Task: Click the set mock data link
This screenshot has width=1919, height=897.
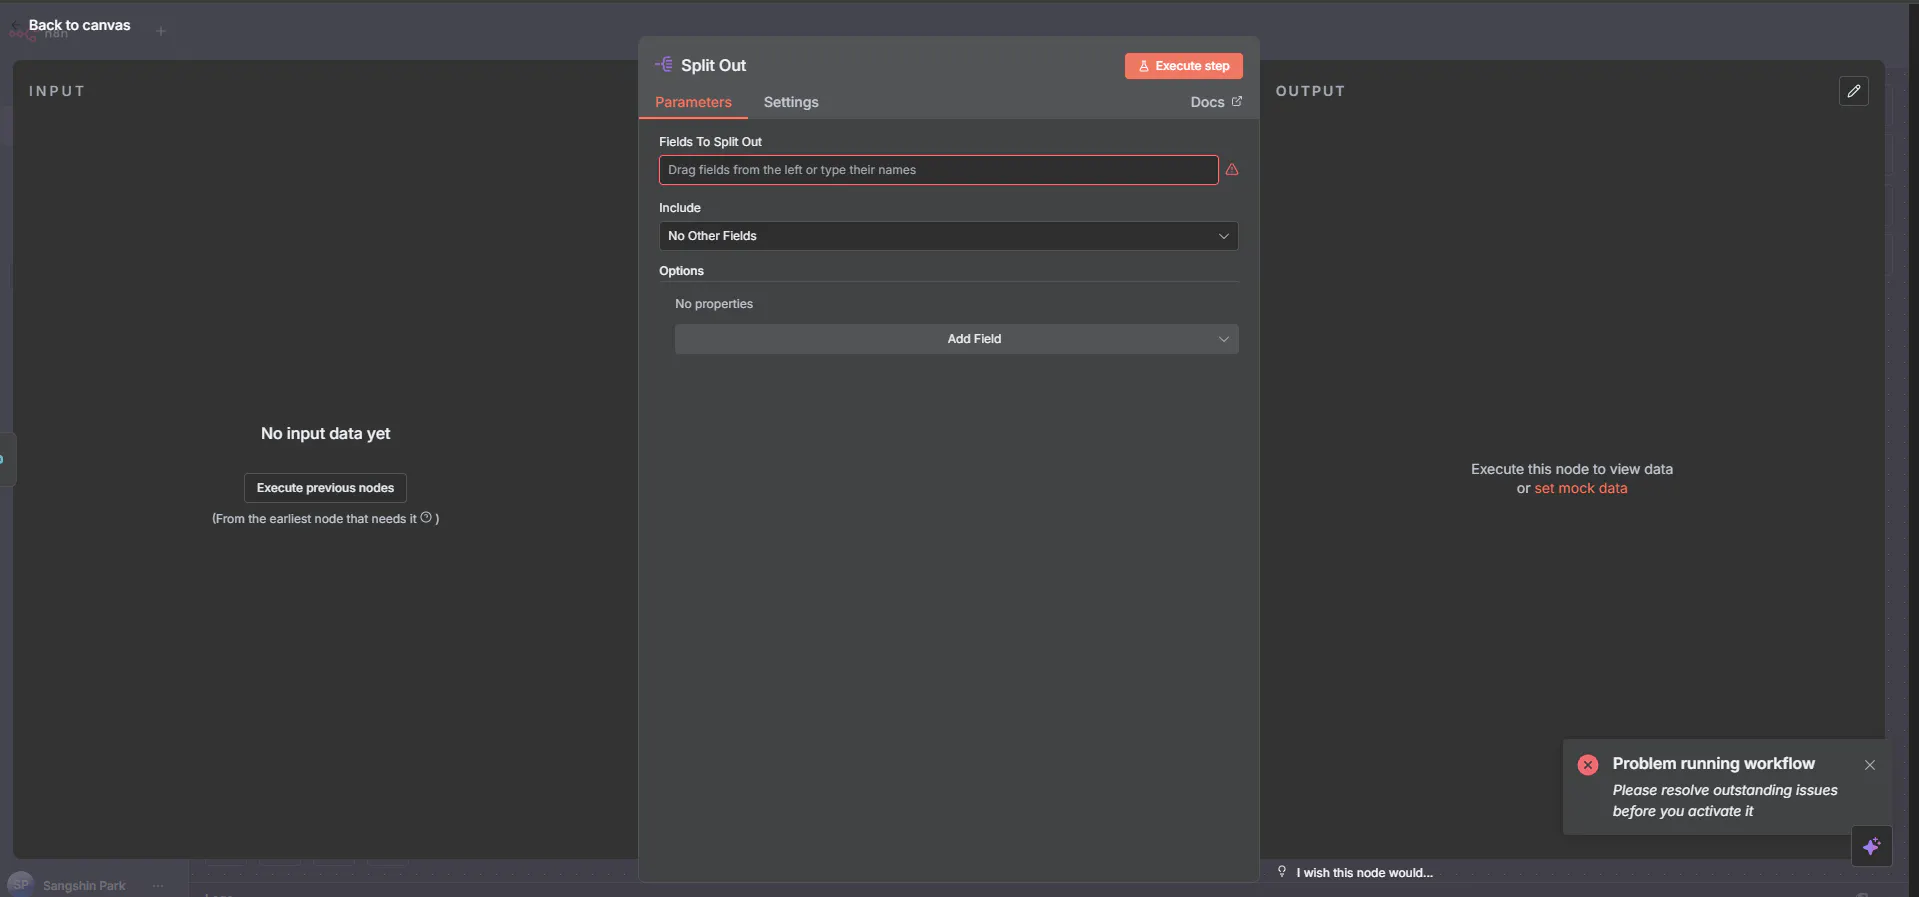Action: click(1580, 488)
